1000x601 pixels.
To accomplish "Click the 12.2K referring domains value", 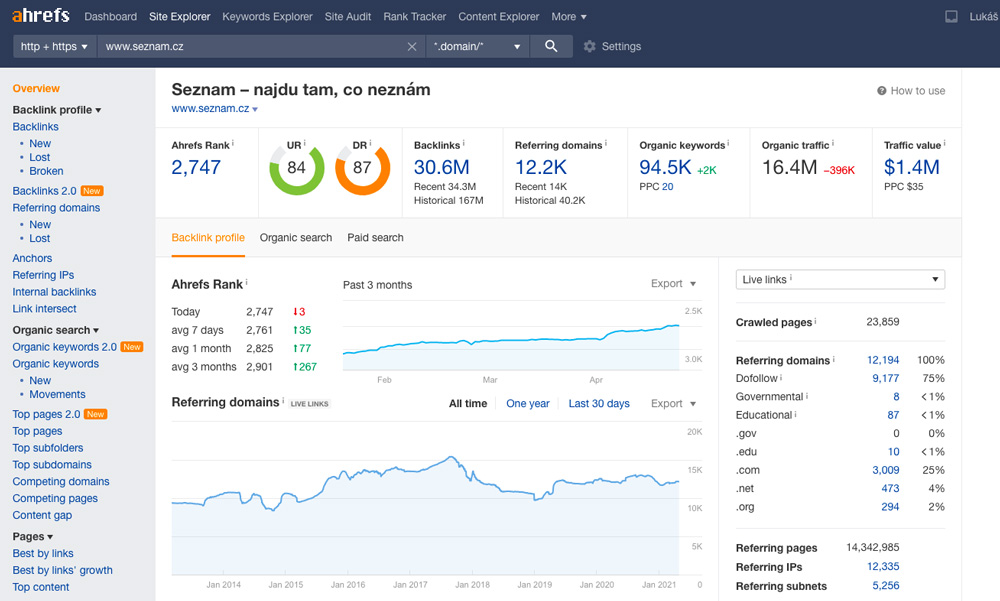I will [541, 167].
